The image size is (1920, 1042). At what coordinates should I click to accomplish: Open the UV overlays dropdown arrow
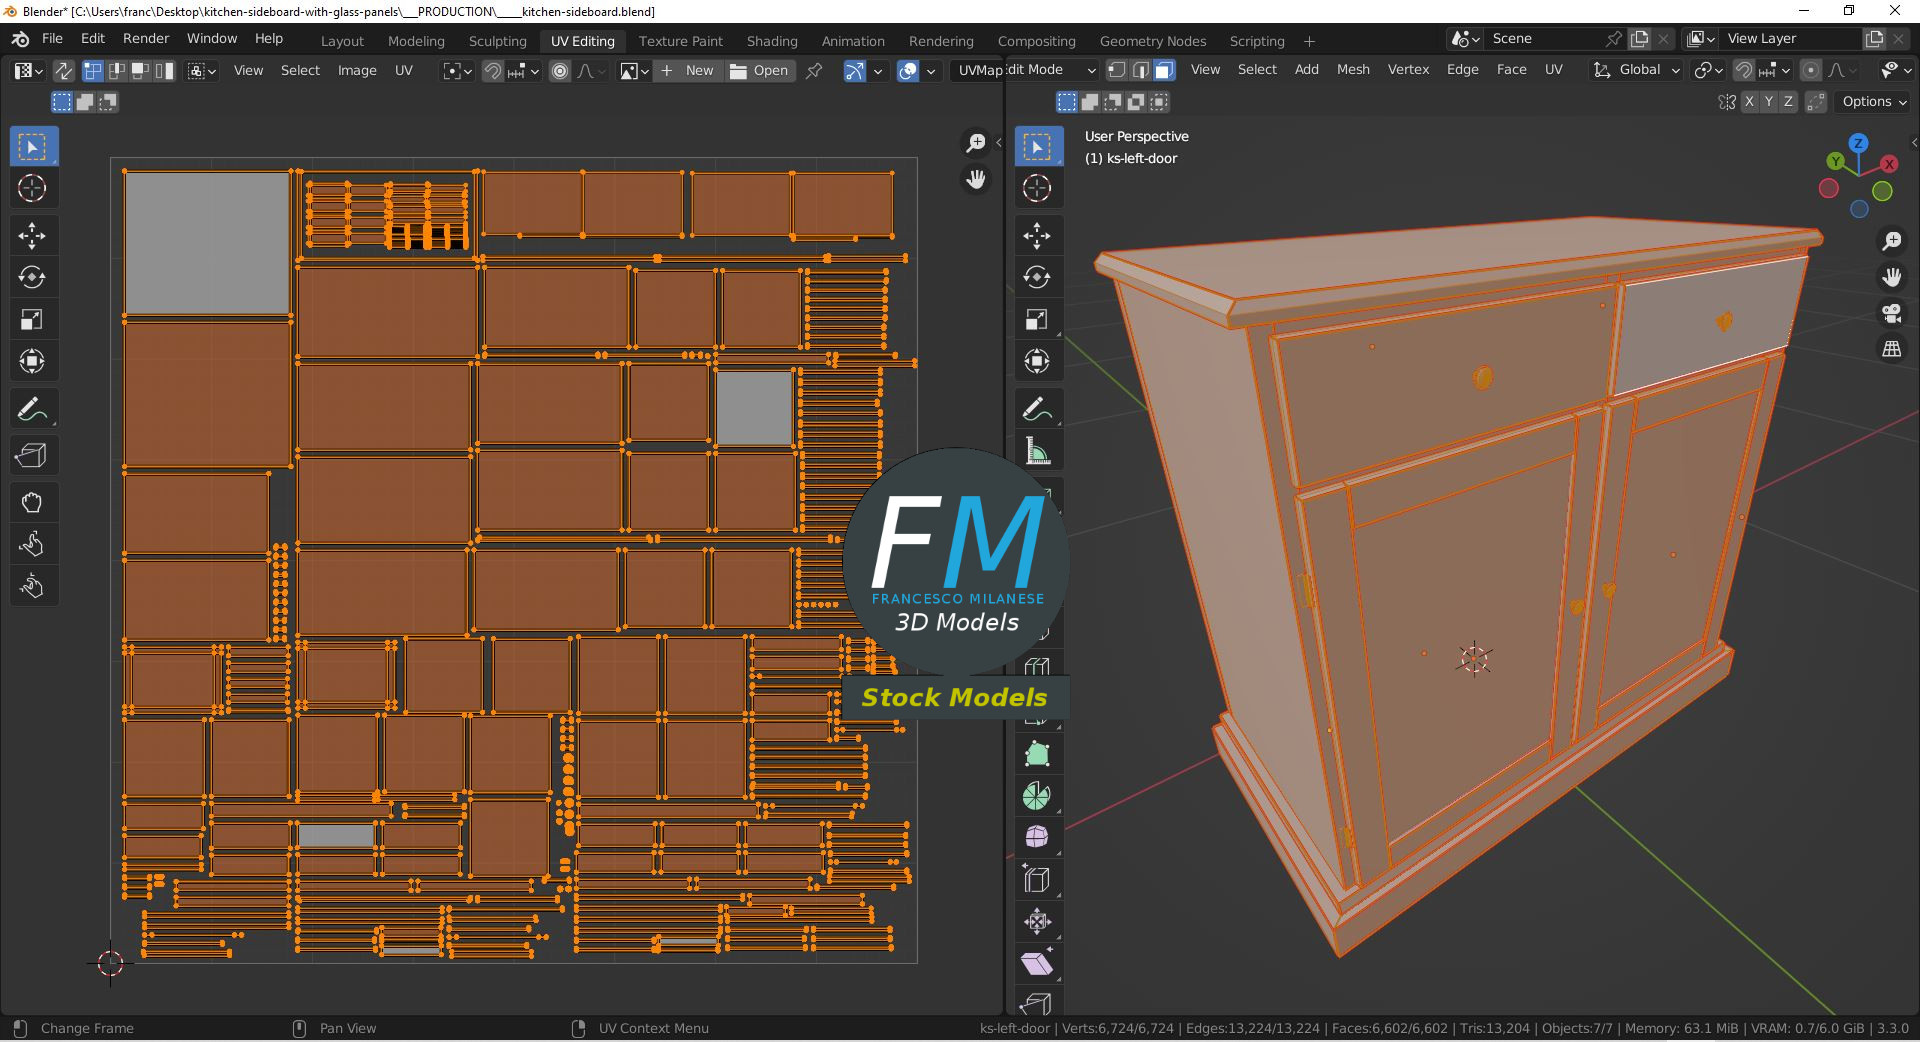[x=931, y=71]
